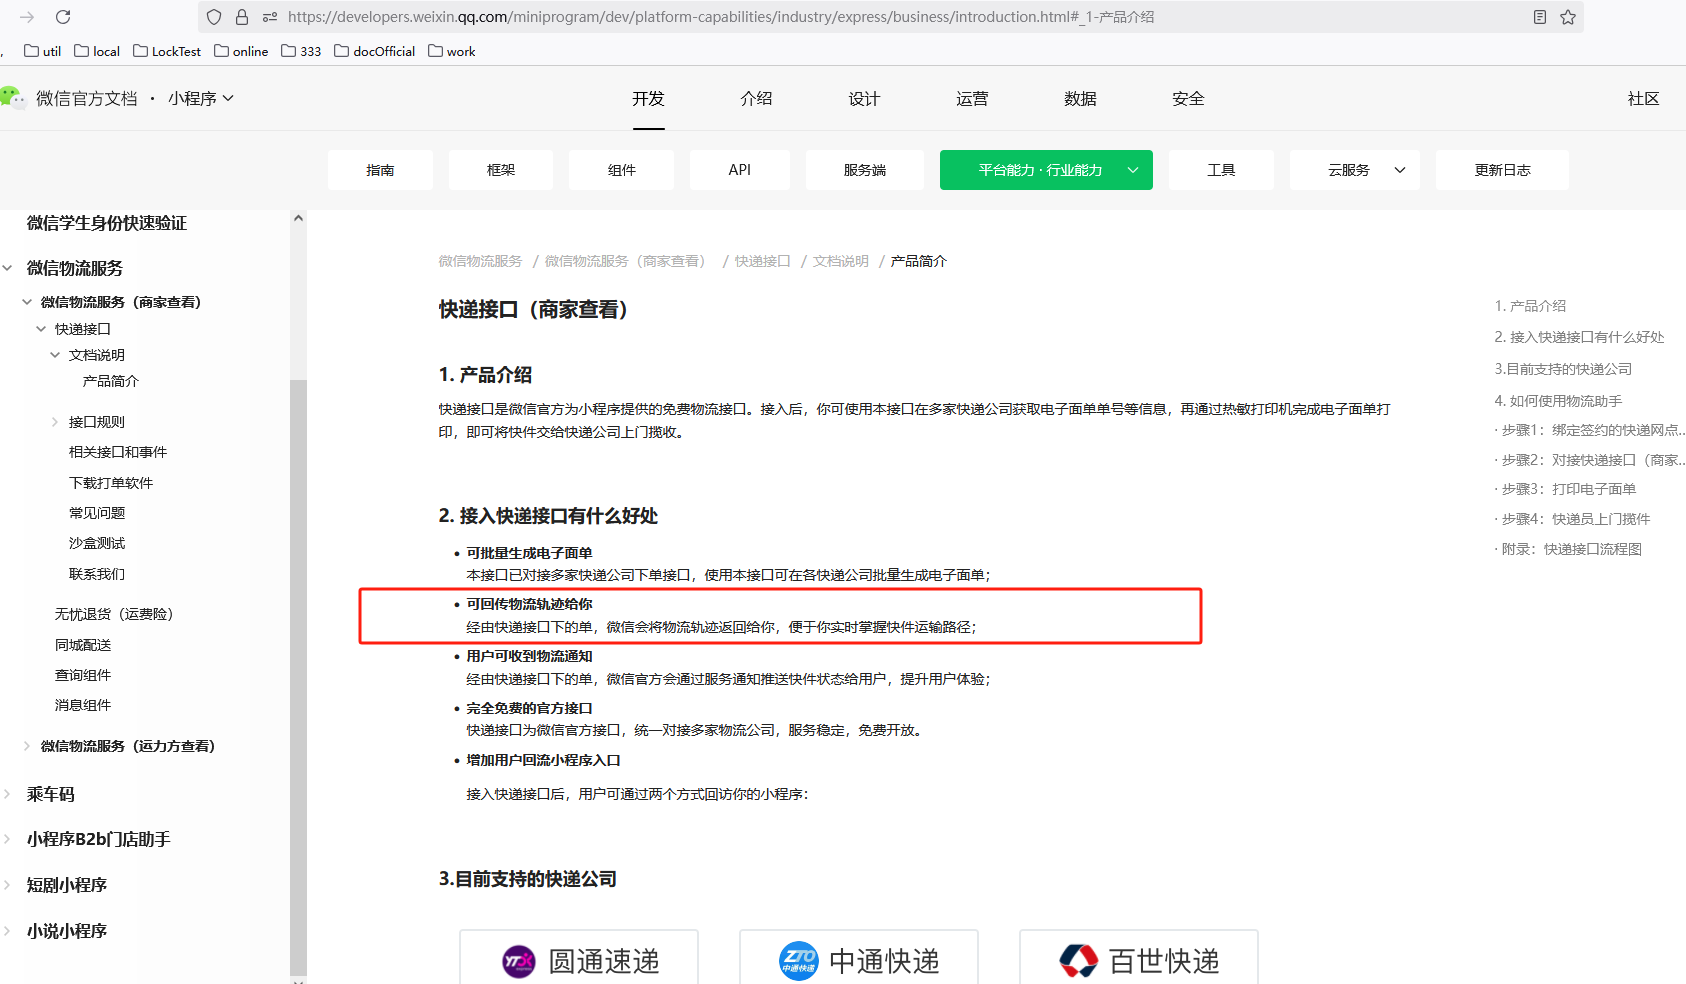
Task: Click the 百世快递 logo
Action: [x=1079, y=962]
